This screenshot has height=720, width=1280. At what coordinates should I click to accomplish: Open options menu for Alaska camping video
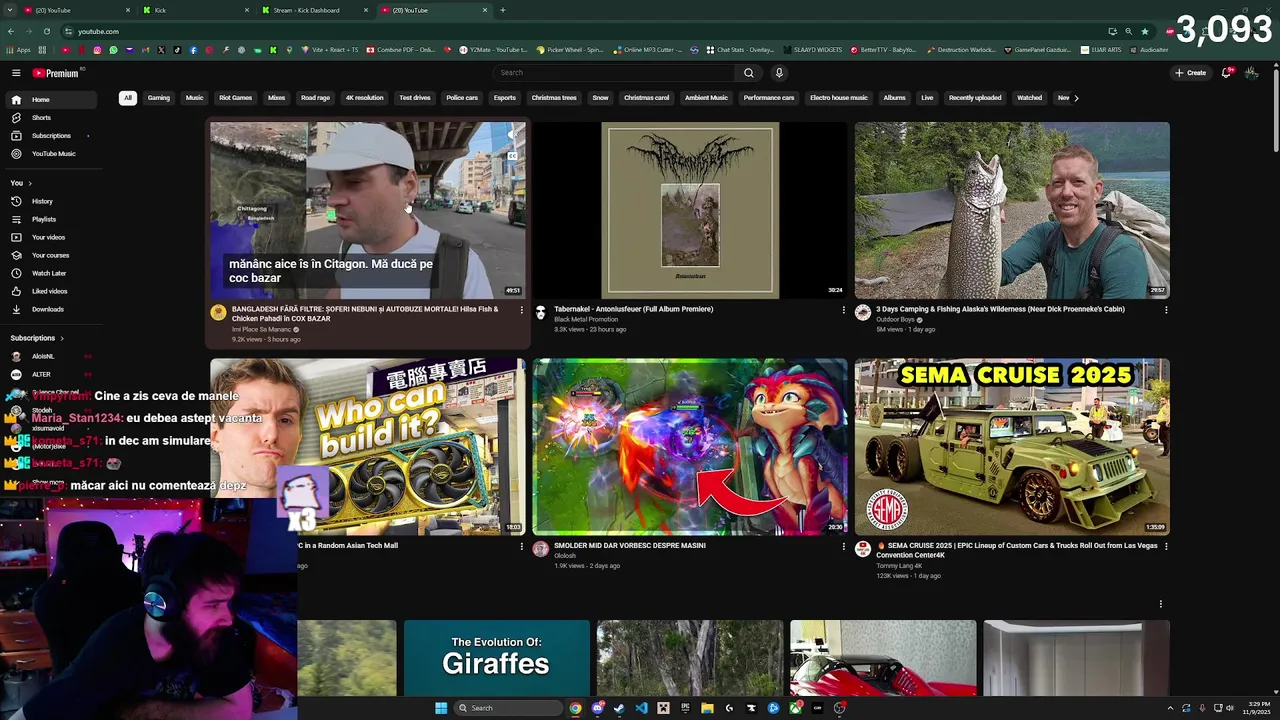coord(1165,310)
